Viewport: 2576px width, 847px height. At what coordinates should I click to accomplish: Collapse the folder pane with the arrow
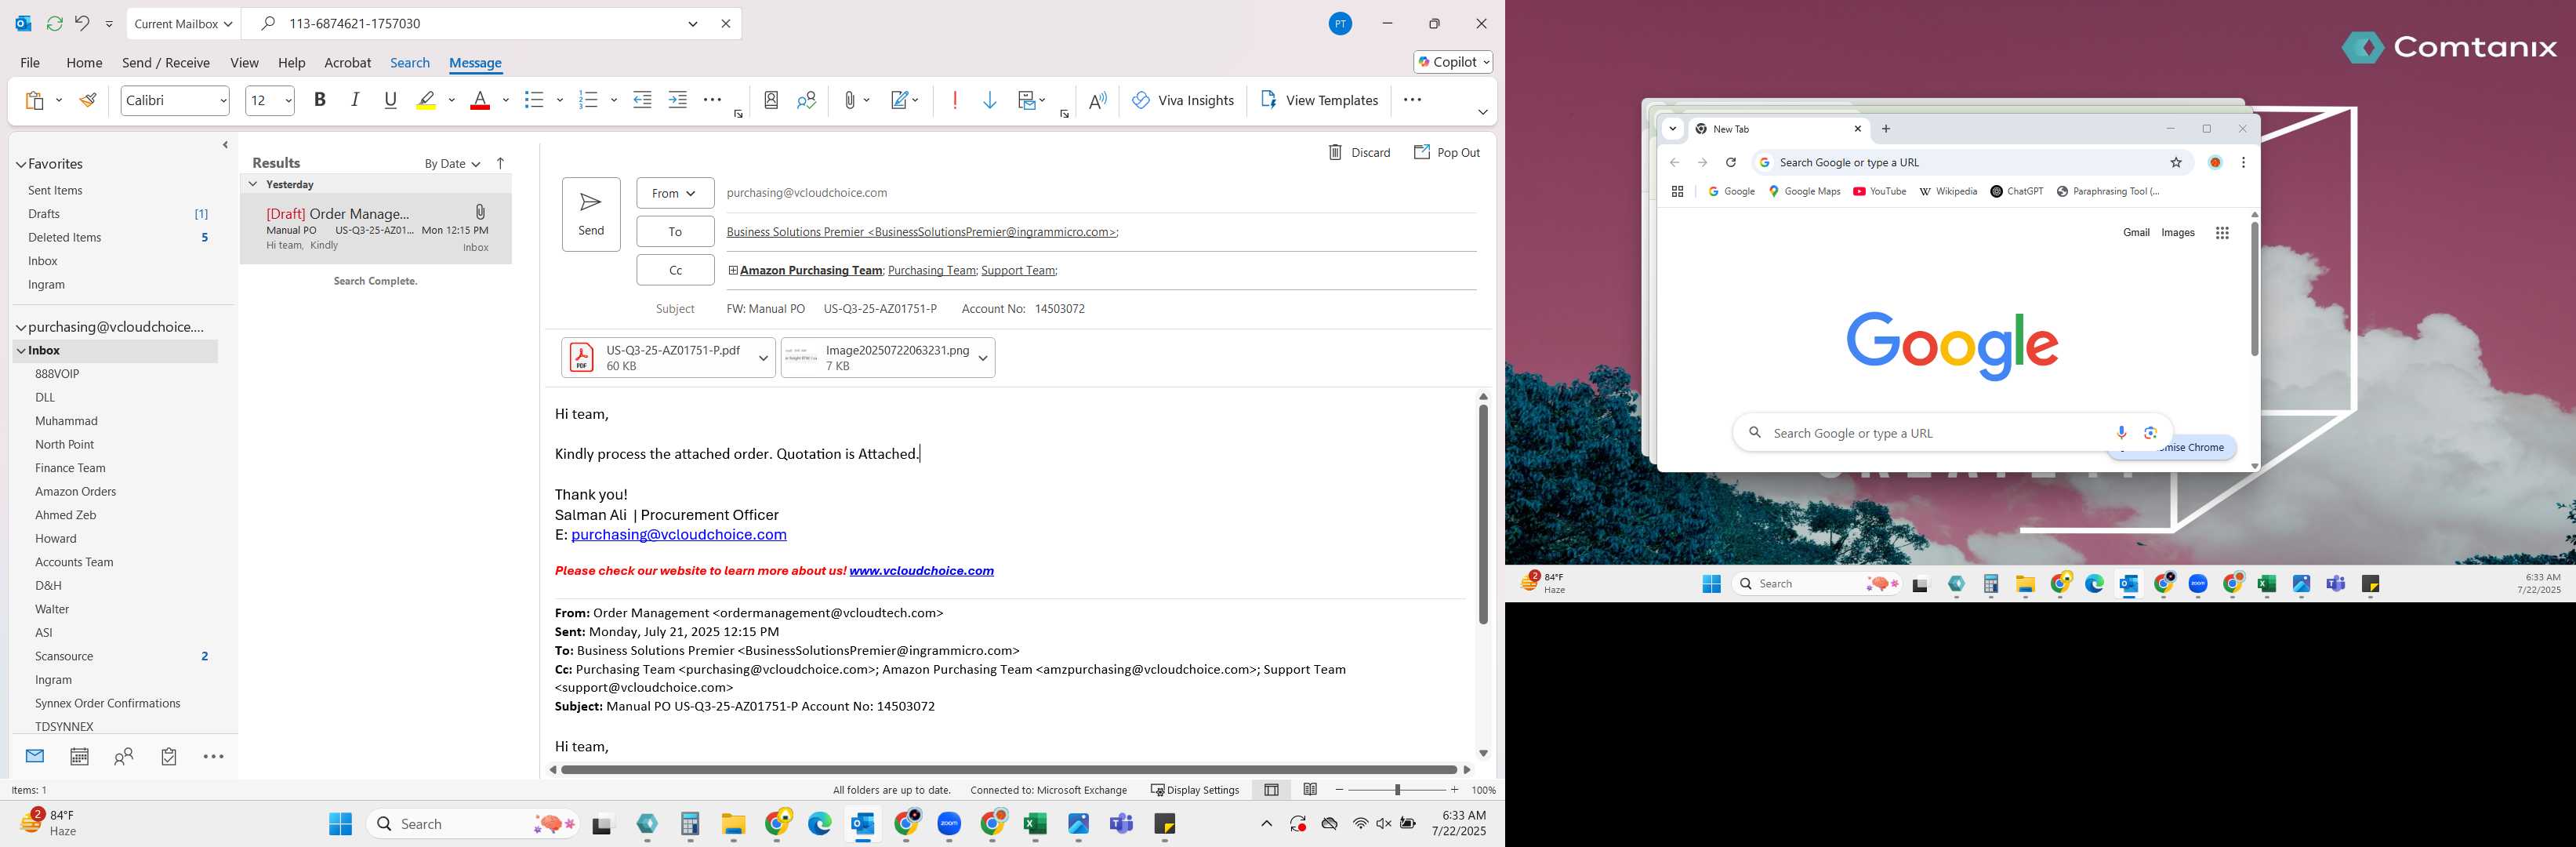point(225,145)
